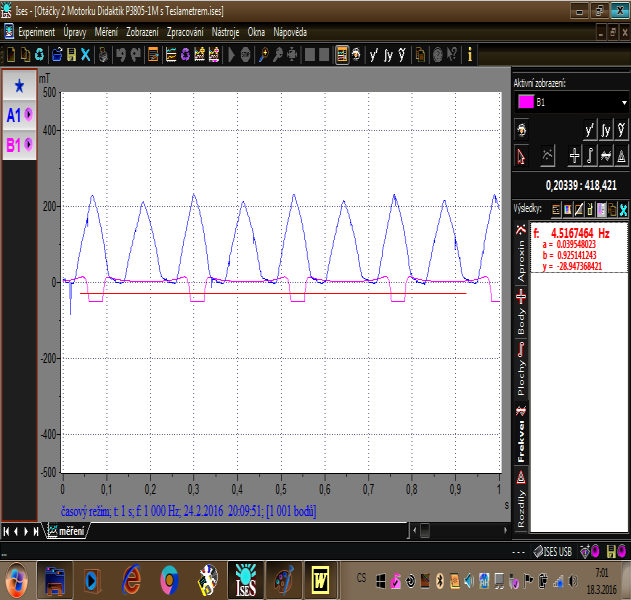Toggle channel B1 display button
Image resolution: width=631 pixels, height=600 pixels.
pos(19,144)
